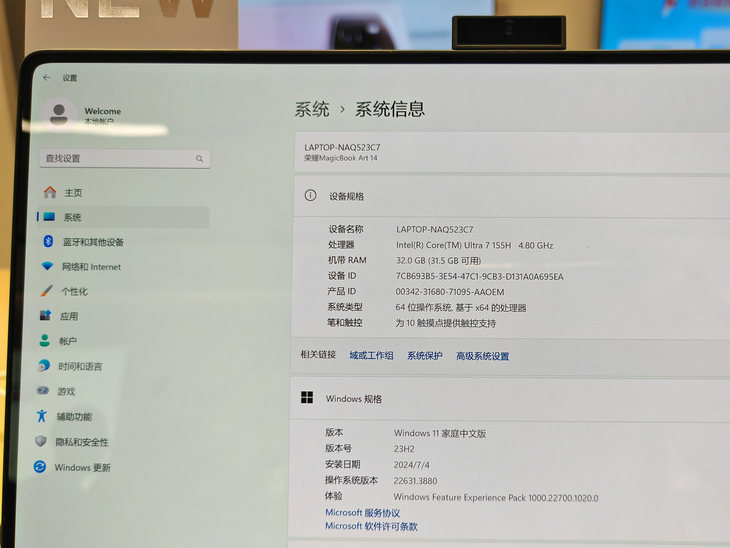Click the 游戏 gamepad icon
This screenshot has height=548, width=730.
tap(43, 390)
